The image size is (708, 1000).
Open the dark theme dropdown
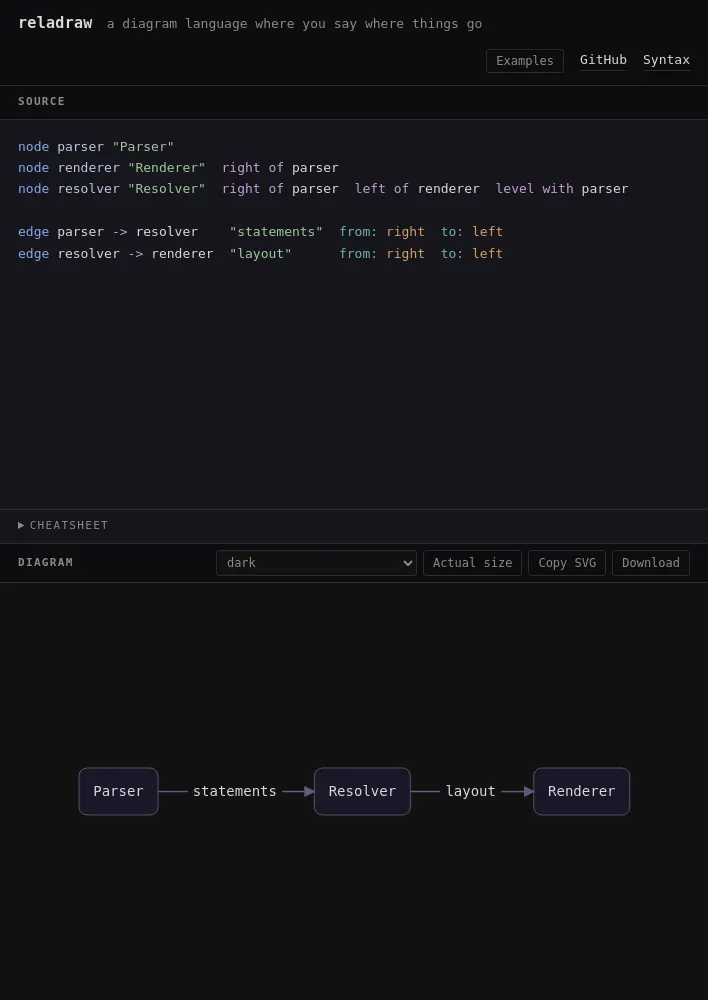pyautogui.click(x=316, y=562)
